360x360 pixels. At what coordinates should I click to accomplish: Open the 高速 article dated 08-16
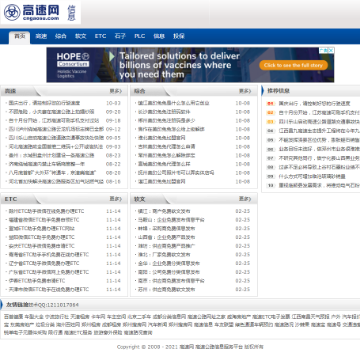coord(56,181)
